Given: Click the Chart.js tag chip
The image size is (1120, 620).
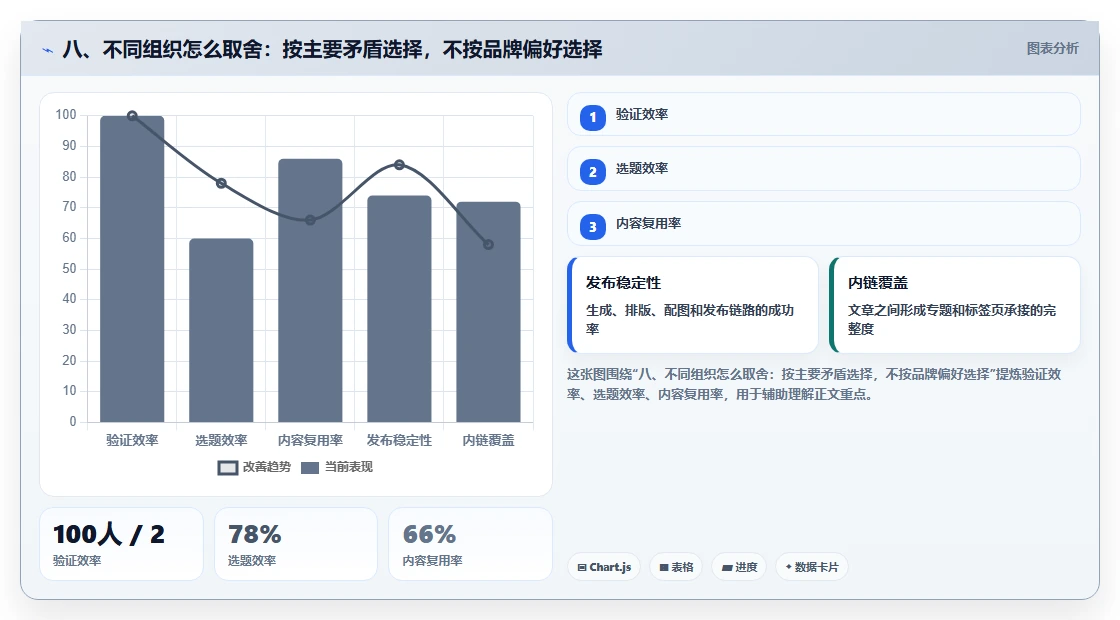Looking at the screenshot, I should click(x=604, y=567).
